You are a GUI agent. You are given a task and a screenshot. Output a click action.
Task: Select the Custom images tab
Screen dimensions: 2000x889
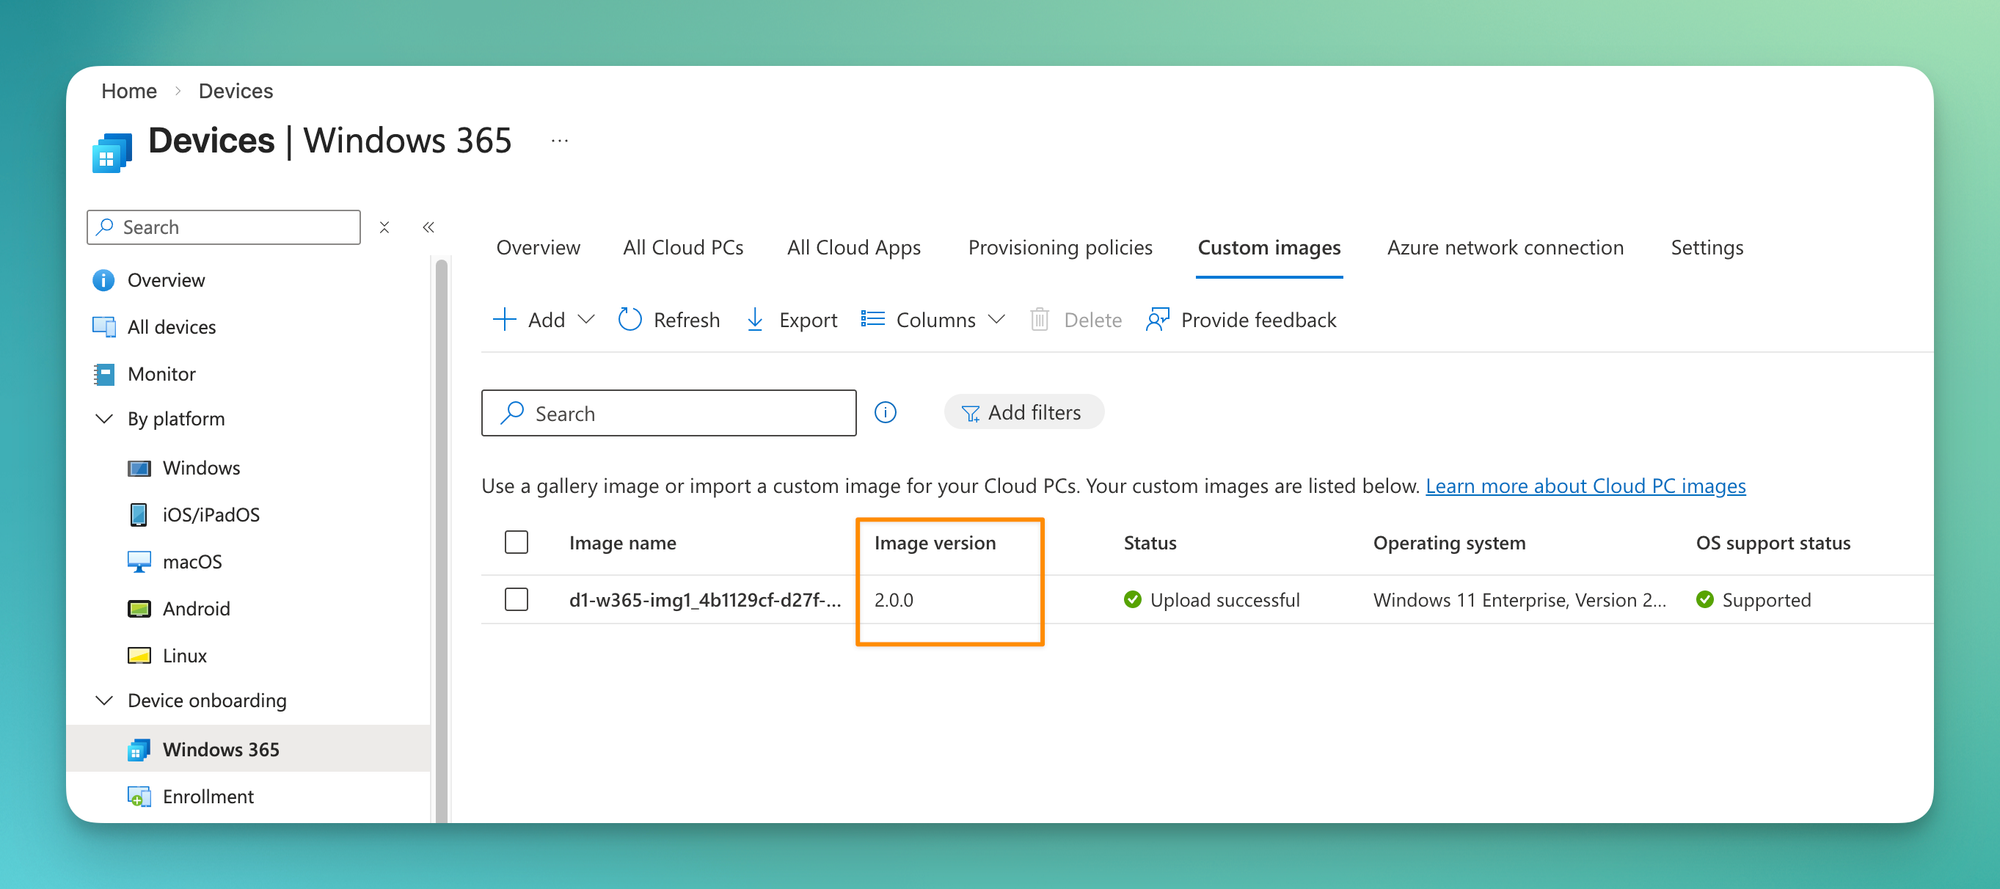(x=1269, y=248)
